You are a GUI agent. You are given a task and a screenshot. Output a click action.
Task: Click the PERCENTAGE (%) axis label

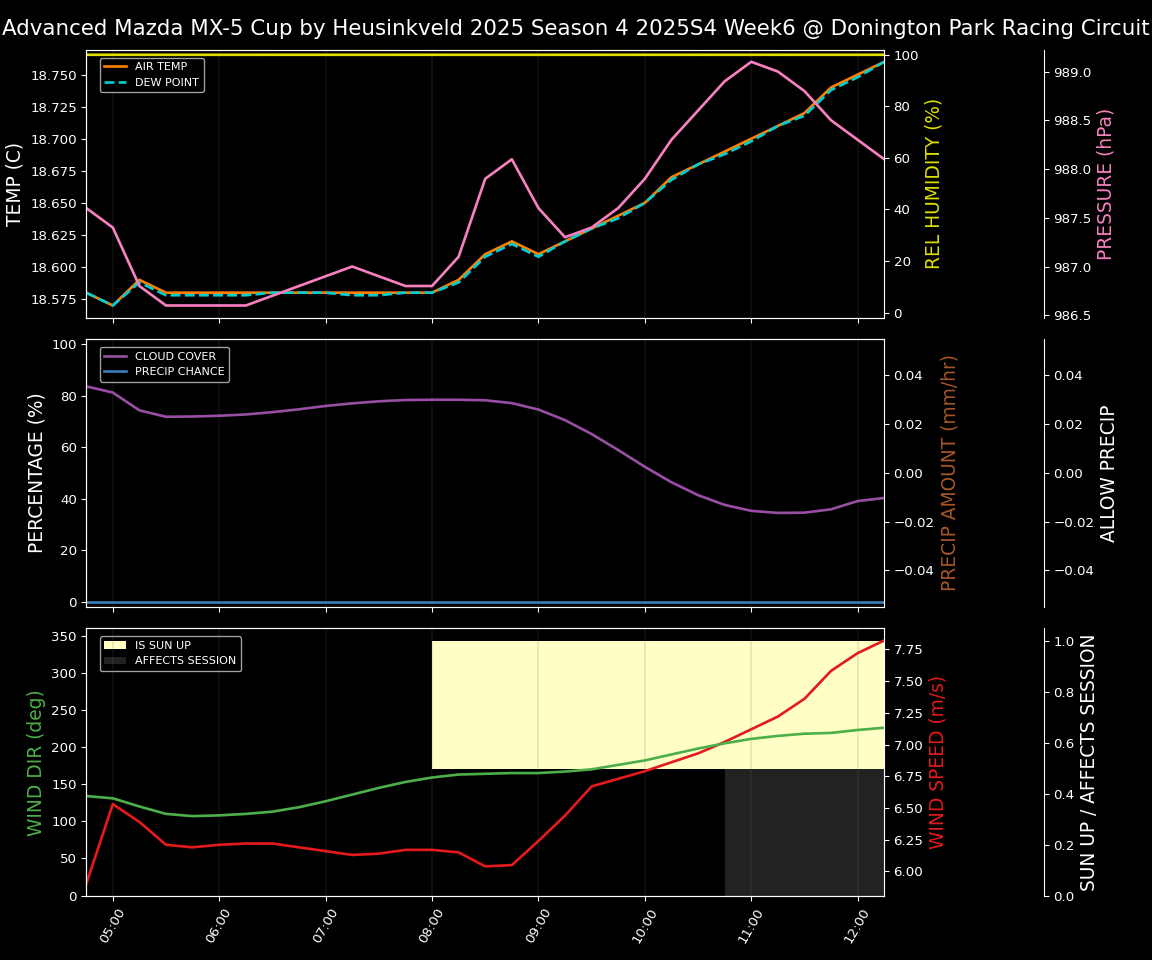[37, 473]
